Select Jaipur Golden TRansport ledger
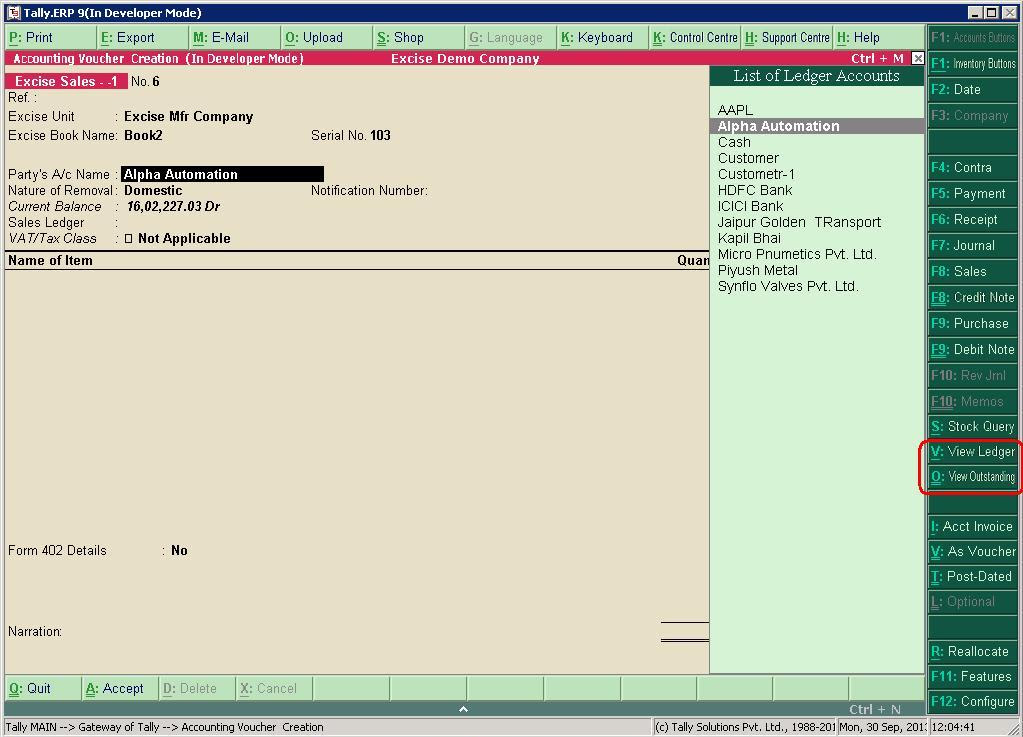This screenshot has height=737, width=1023. 817,222
